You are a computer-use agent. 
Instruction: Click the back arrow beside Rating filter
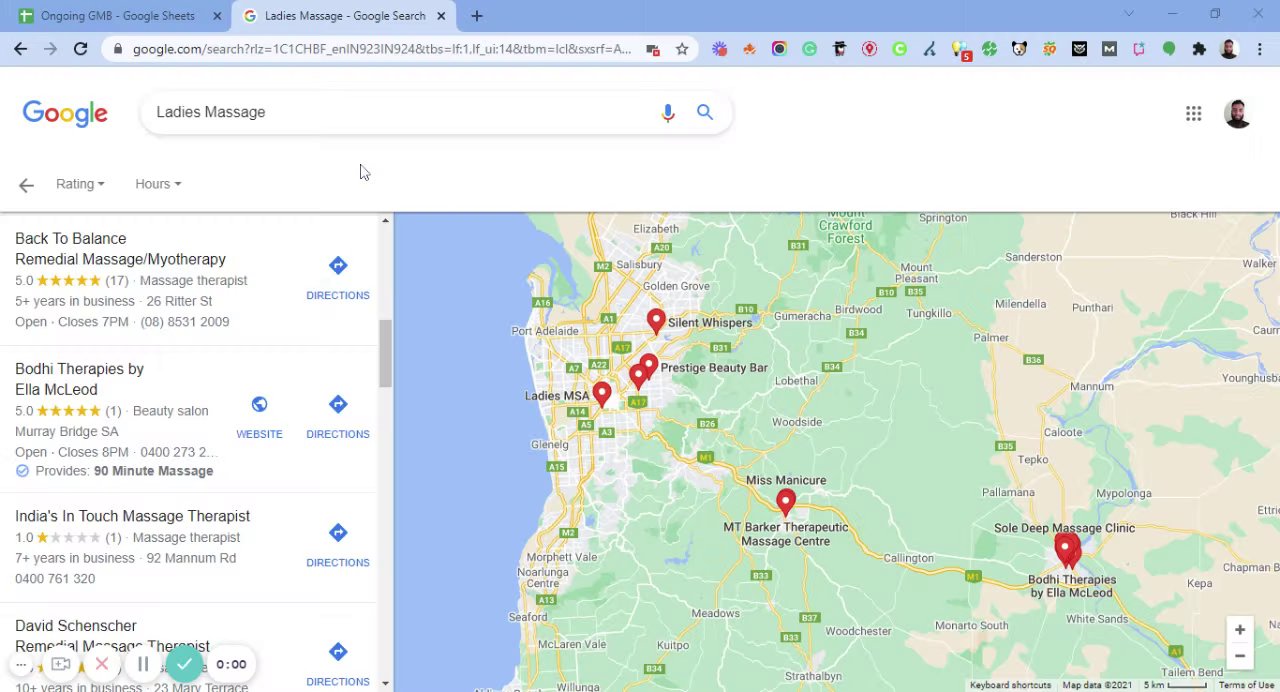click(x=26, y=185)
